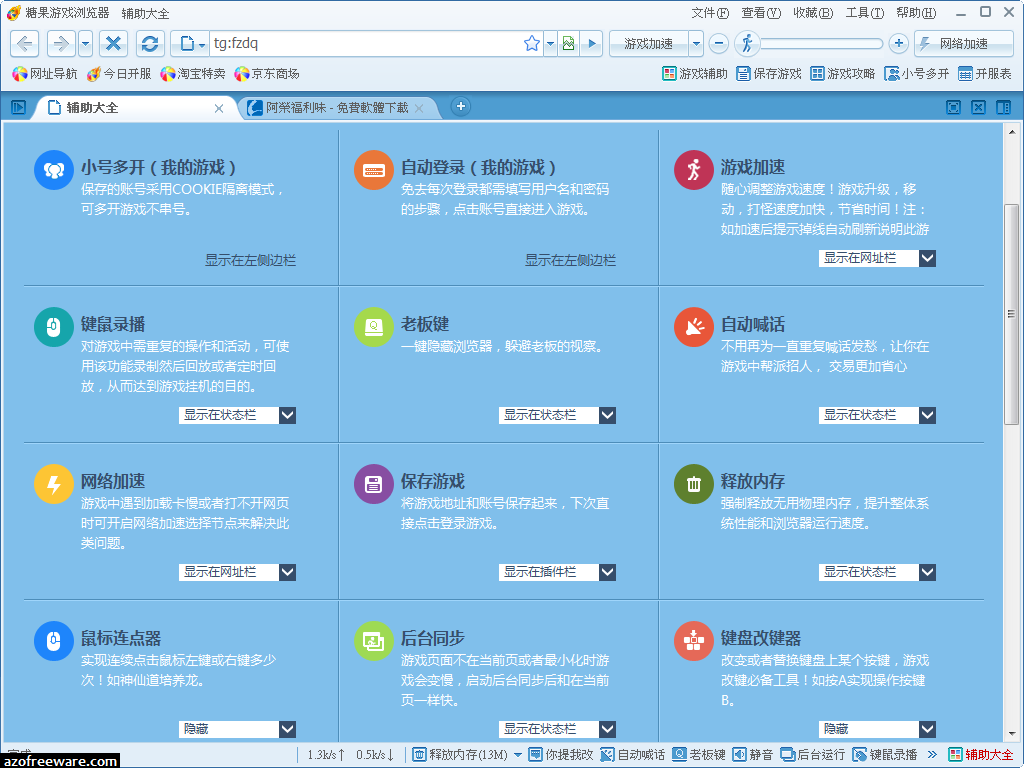Open 保存游戏 display location dropdown
The image size is (1024, 768).
click(557, 571)
